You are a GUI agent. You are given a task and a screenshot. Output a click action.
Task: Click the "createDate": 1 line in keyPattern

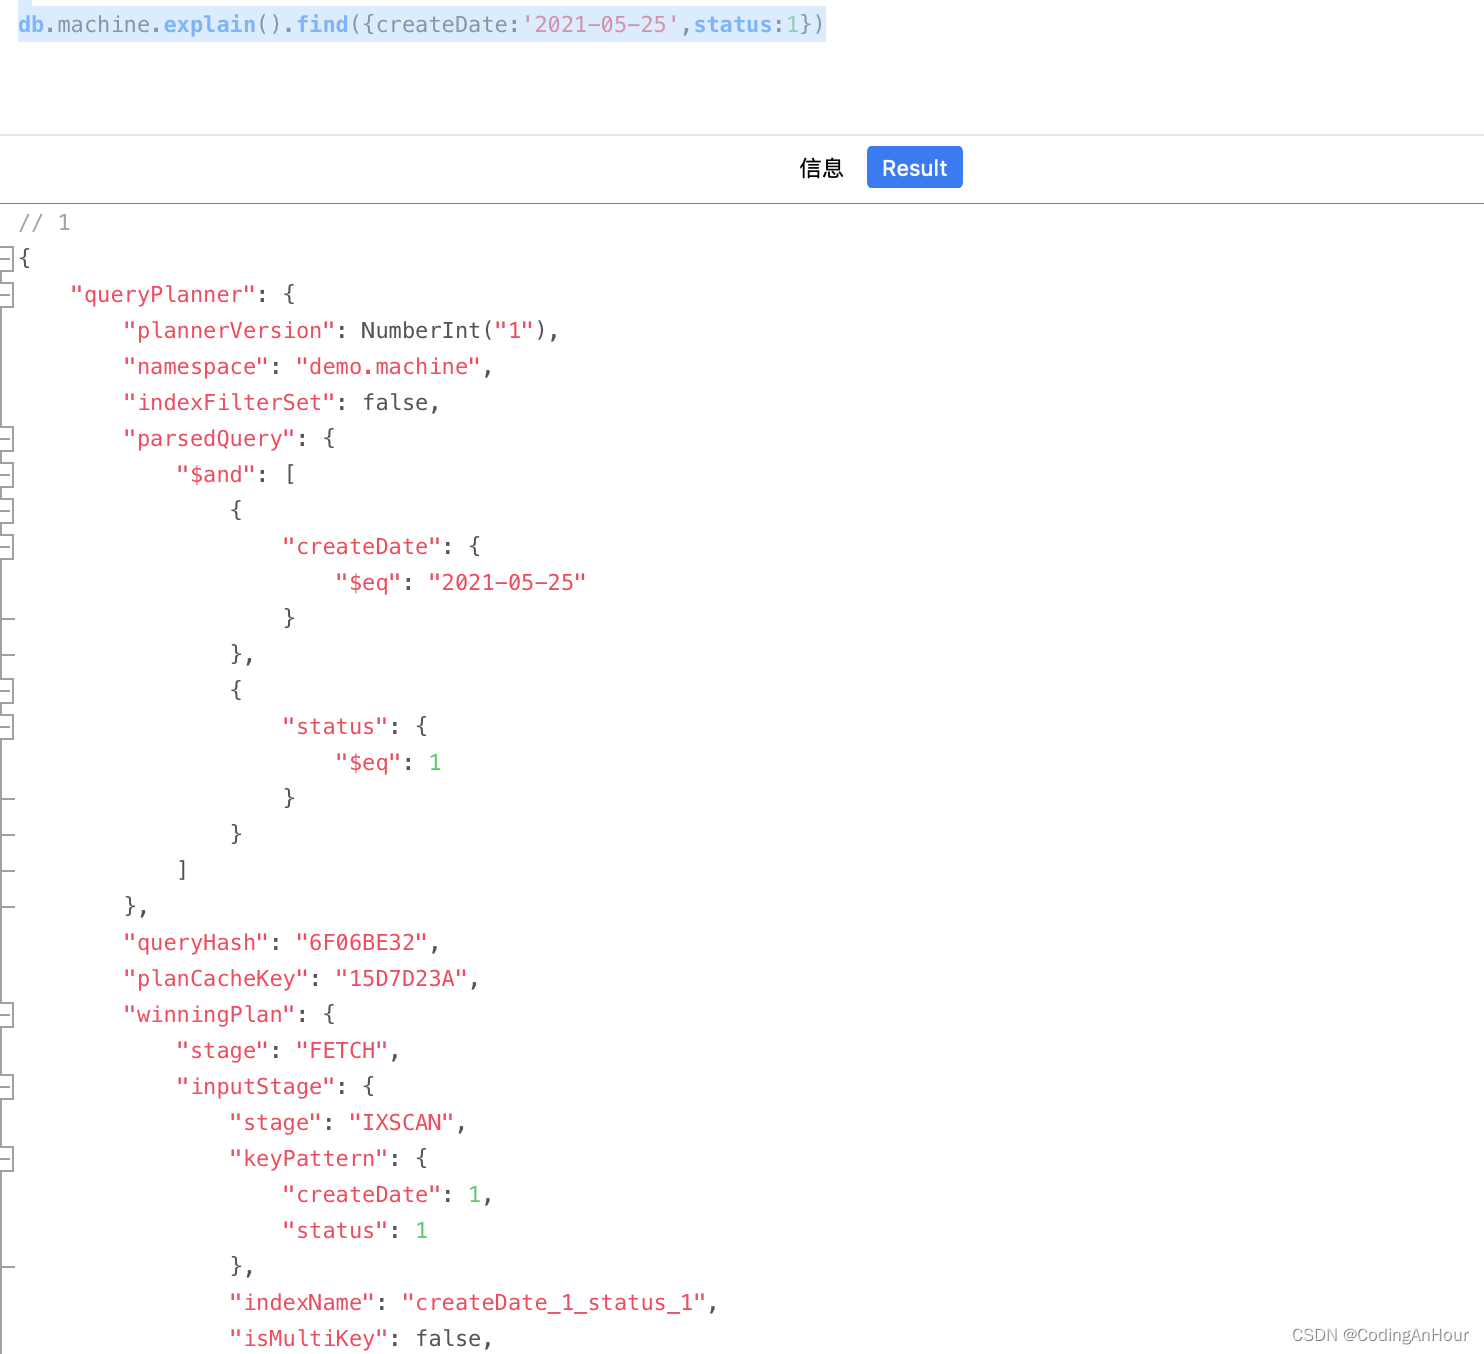387,1194
